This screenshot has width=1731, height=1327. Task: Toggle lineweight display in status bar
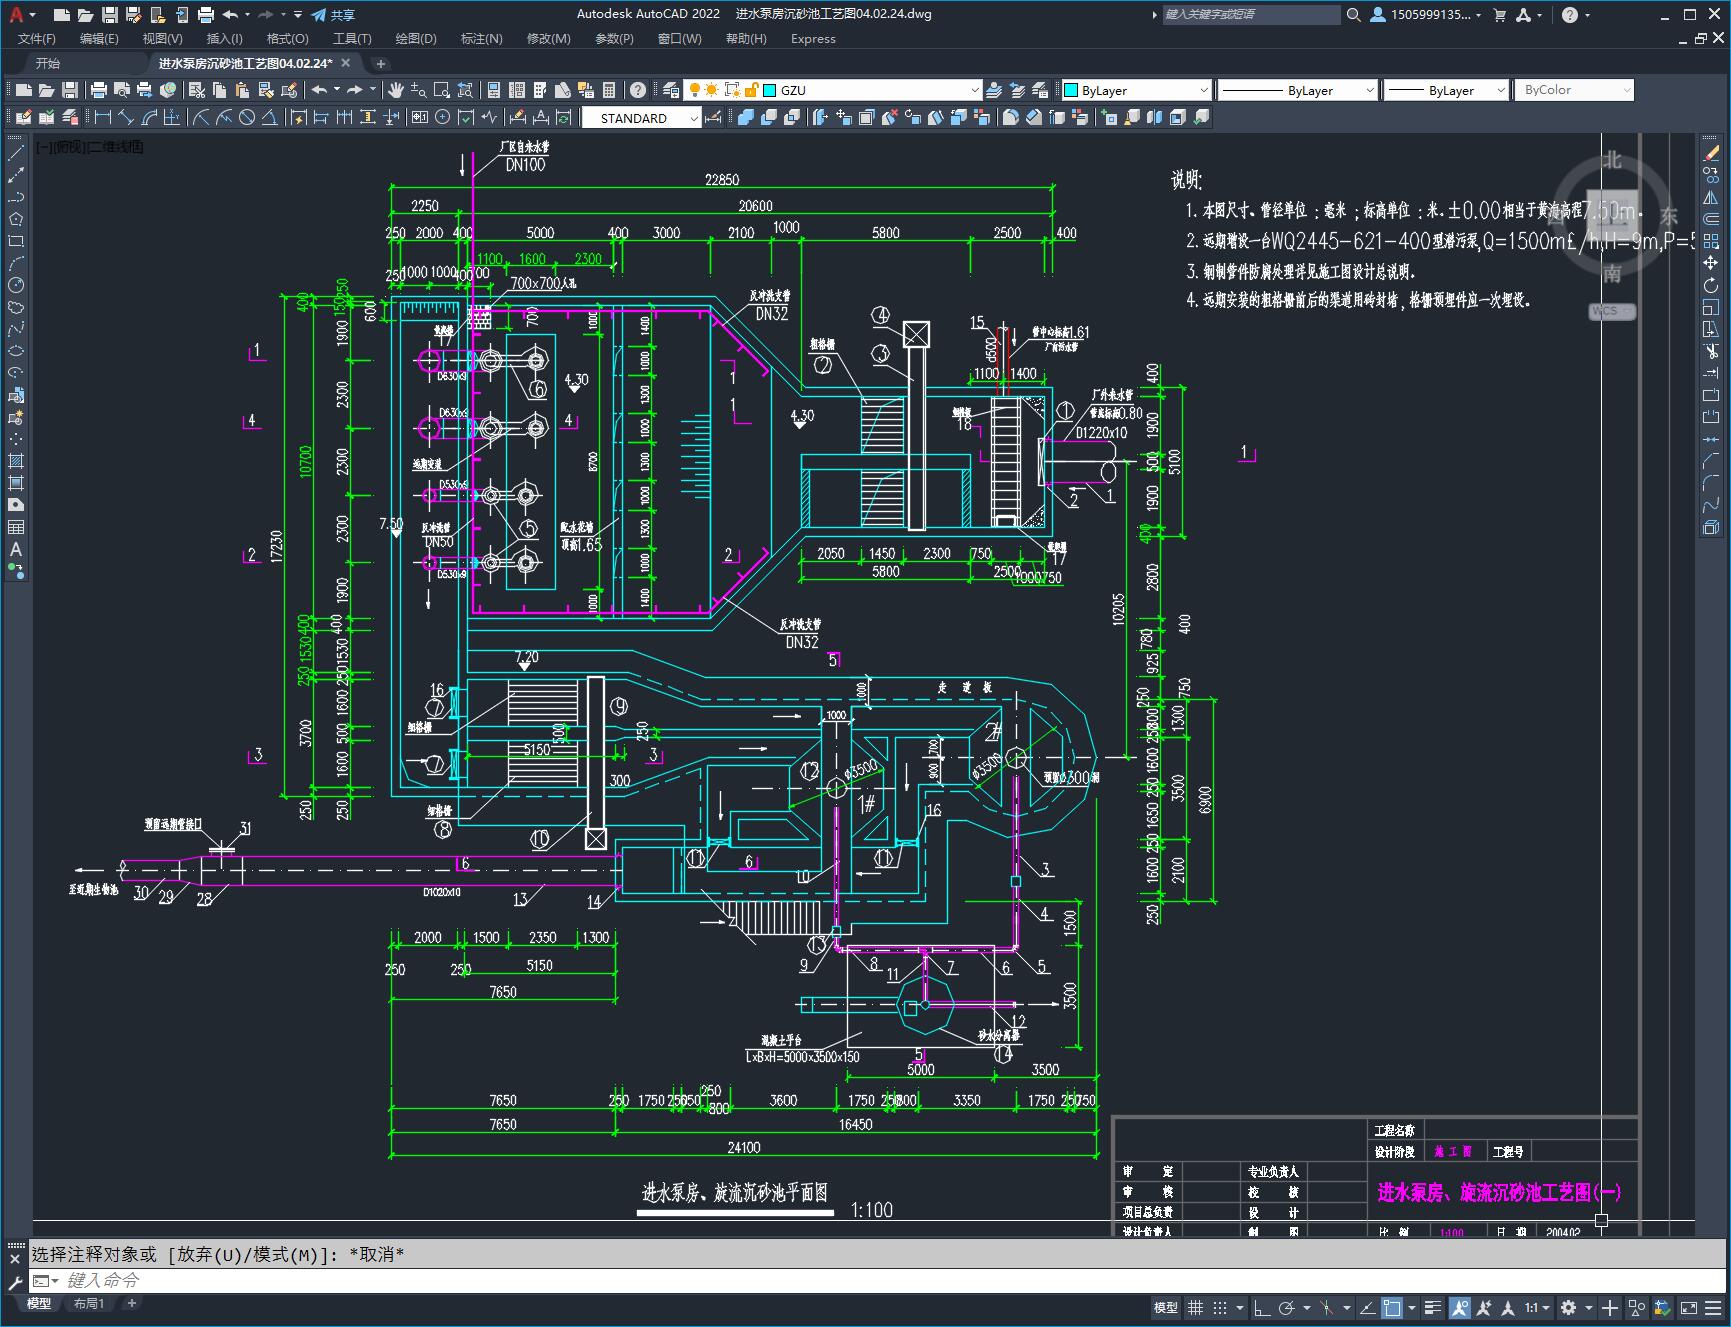point(1433,1308)
